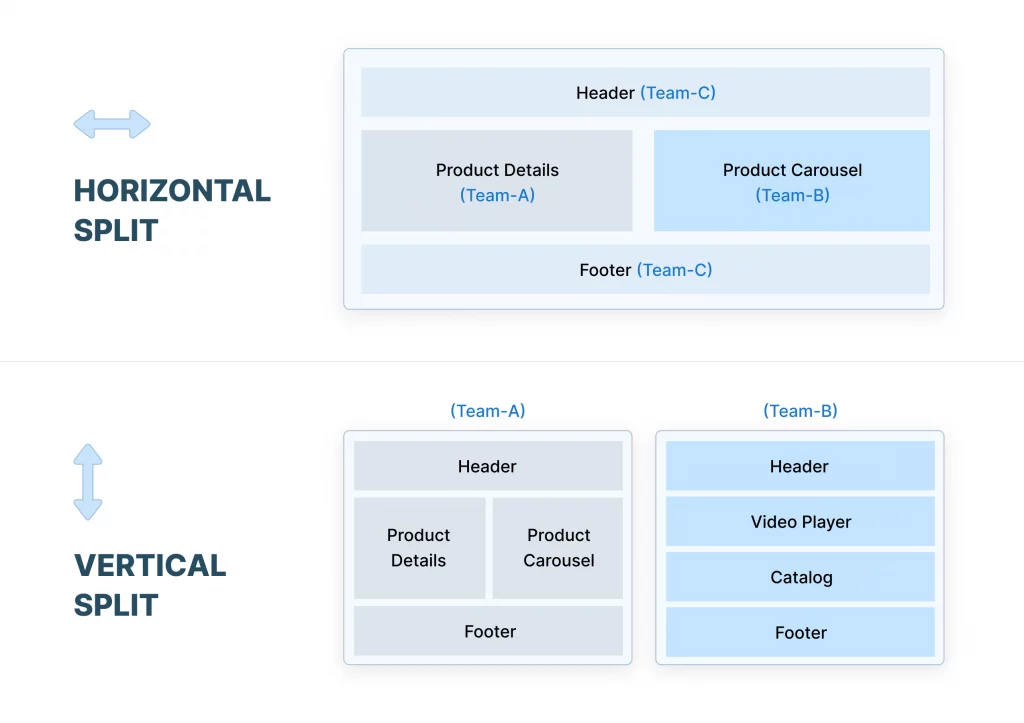Click the Product Carousel (Team-B) box
This screenshot has height=723, width=1024.
click(792, 180)
